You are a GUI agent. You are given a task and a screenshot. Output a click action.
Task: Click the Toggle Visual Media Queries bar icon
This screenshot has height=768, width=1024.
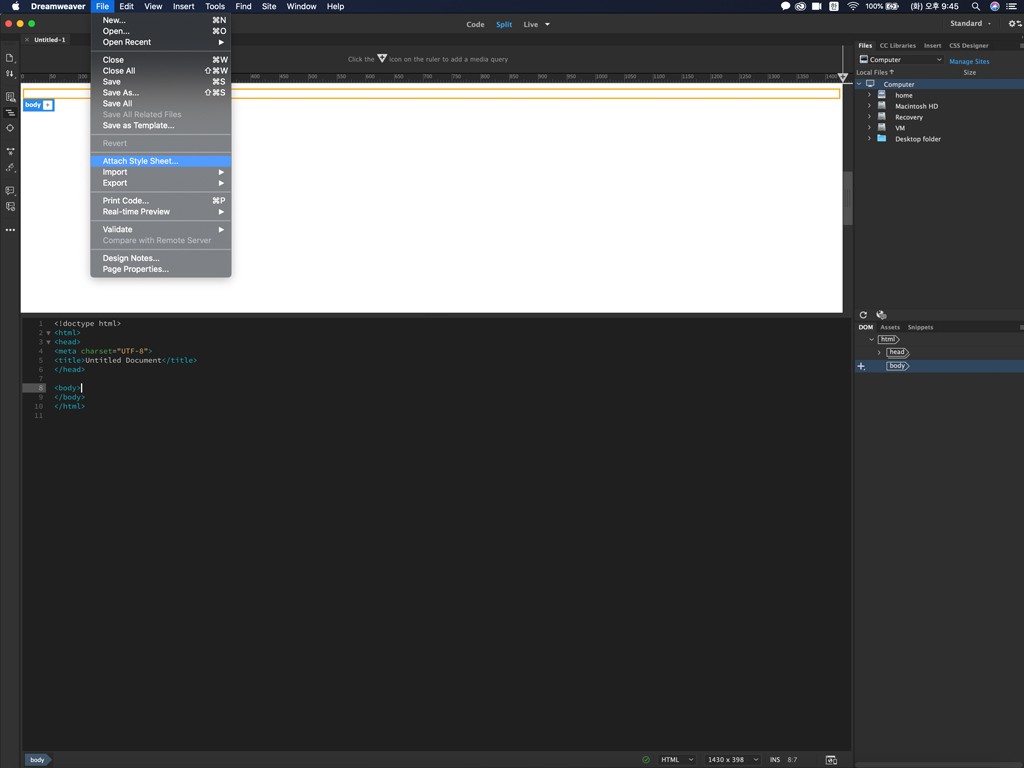pos(10,112)
